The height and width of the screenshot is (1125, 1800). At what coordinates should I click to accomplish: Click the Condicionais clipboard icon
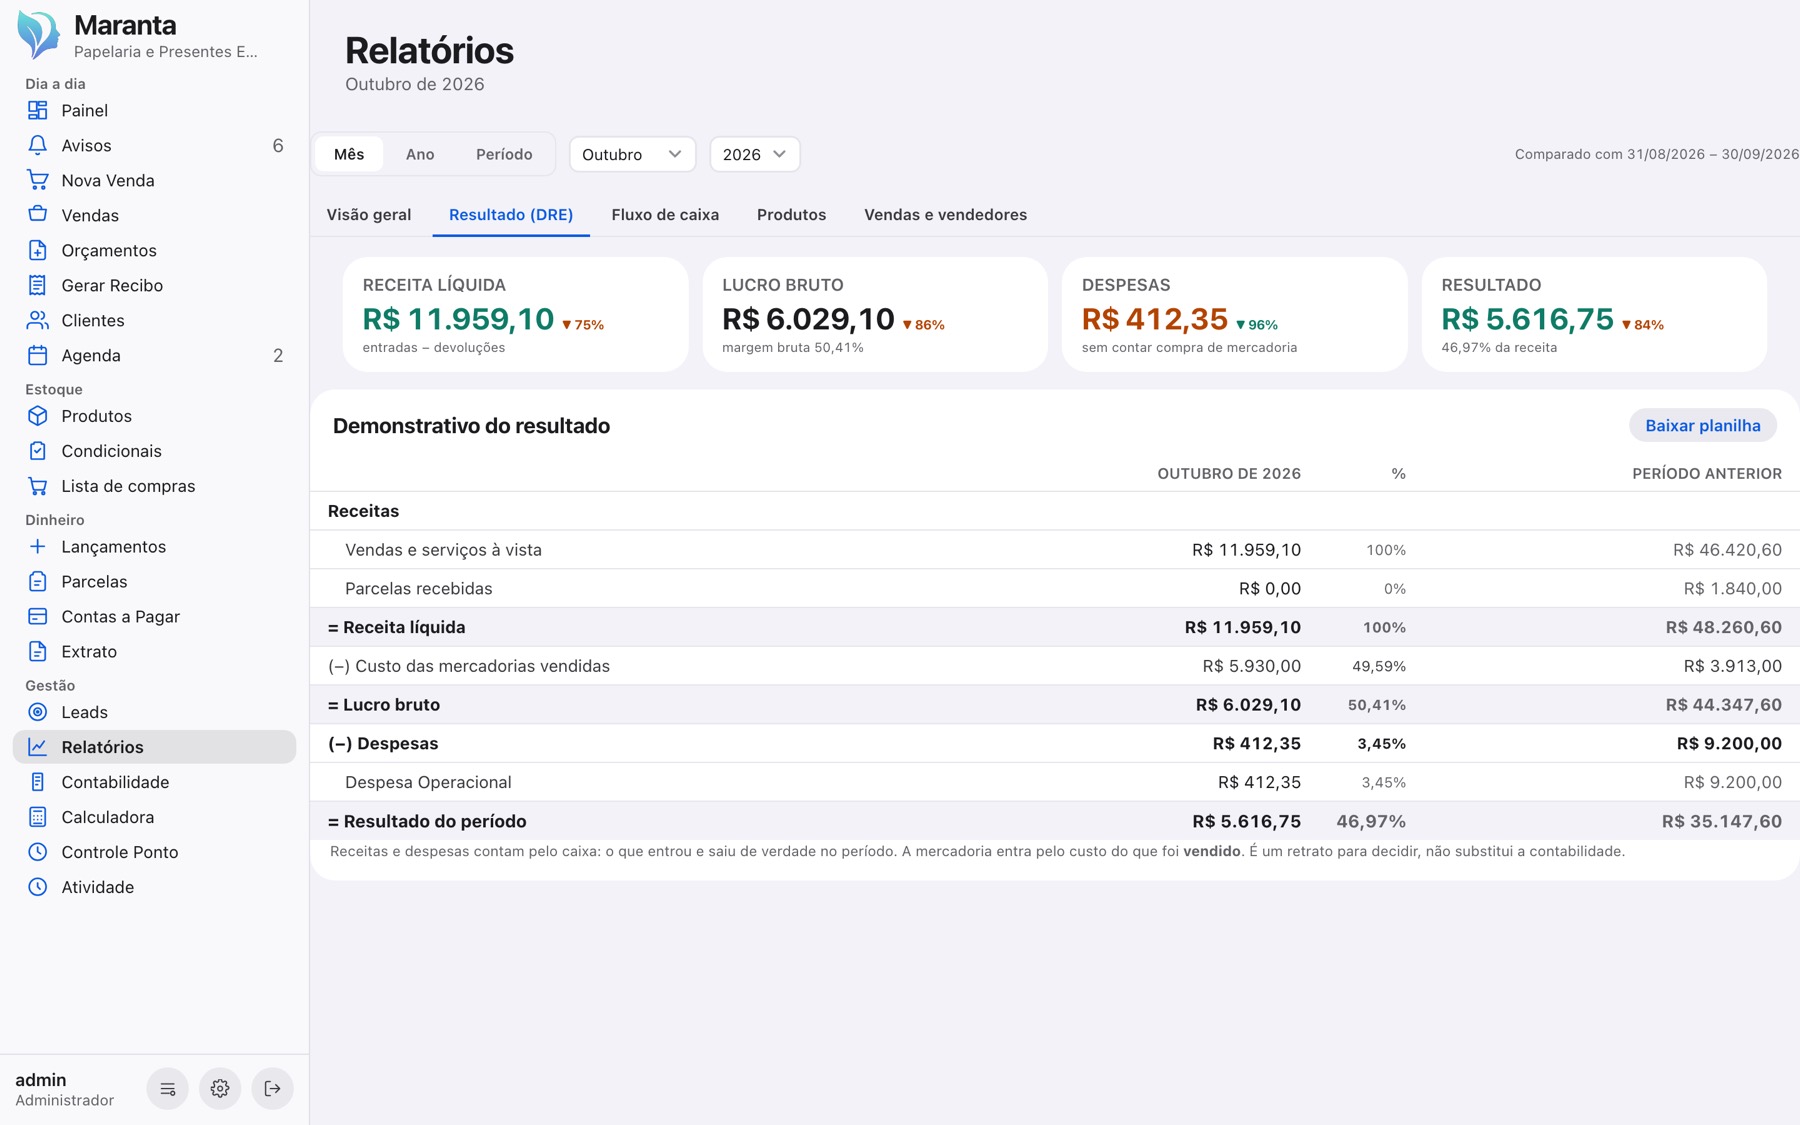pos(37,451)
